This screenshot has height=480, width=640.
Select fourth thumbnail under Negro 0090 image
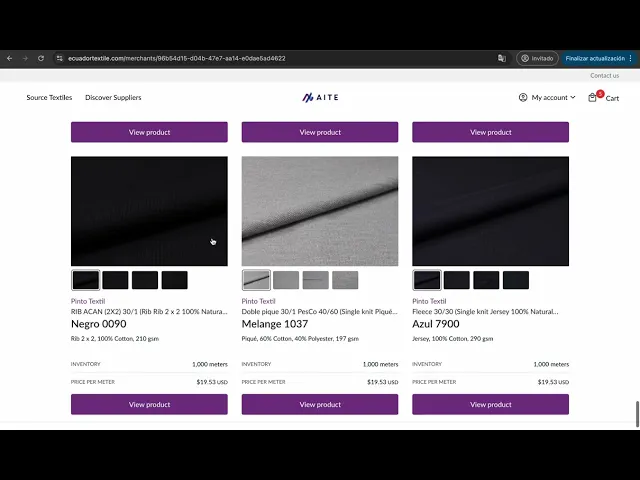175,280
